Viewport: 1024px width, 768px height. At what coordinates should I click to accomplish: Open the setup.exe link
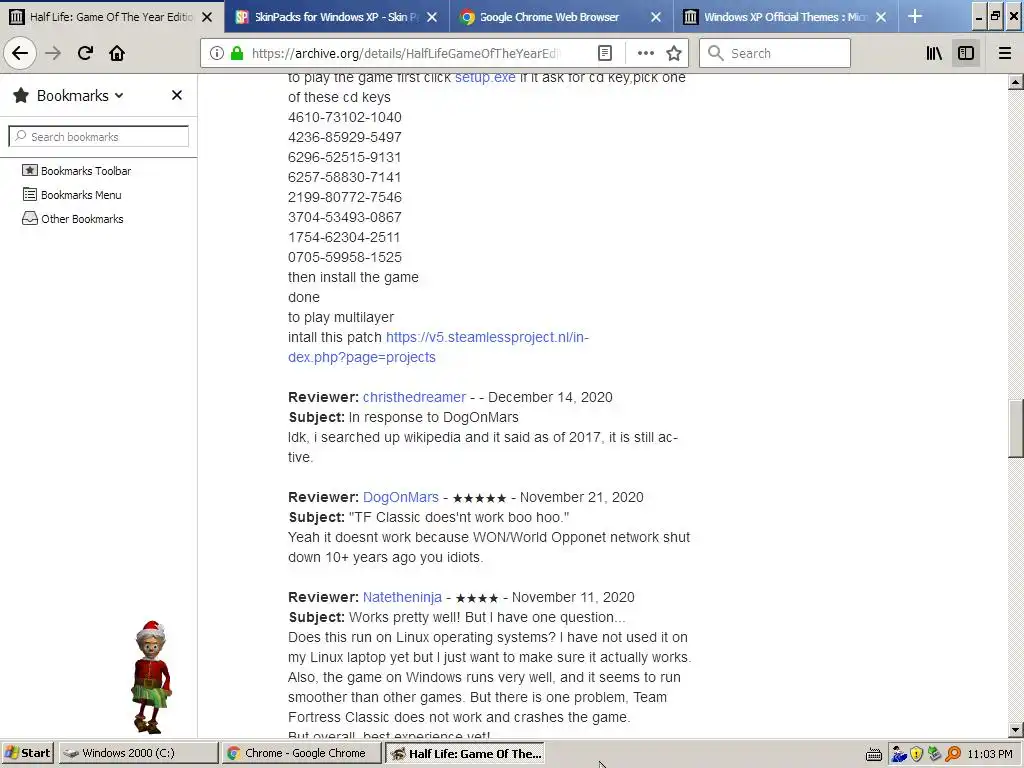485,77
